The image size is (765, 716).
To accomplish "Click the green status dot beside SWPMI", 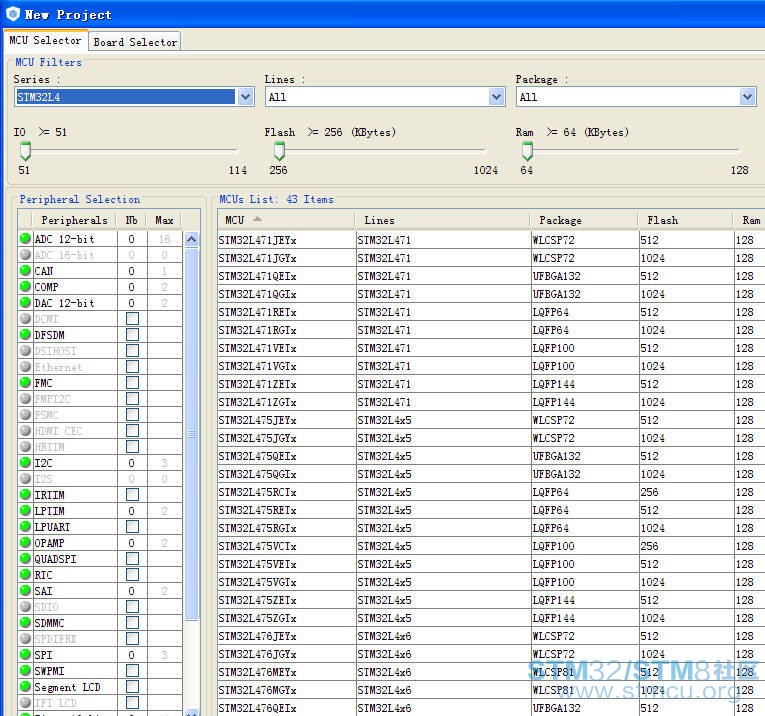I will [25, 671].
